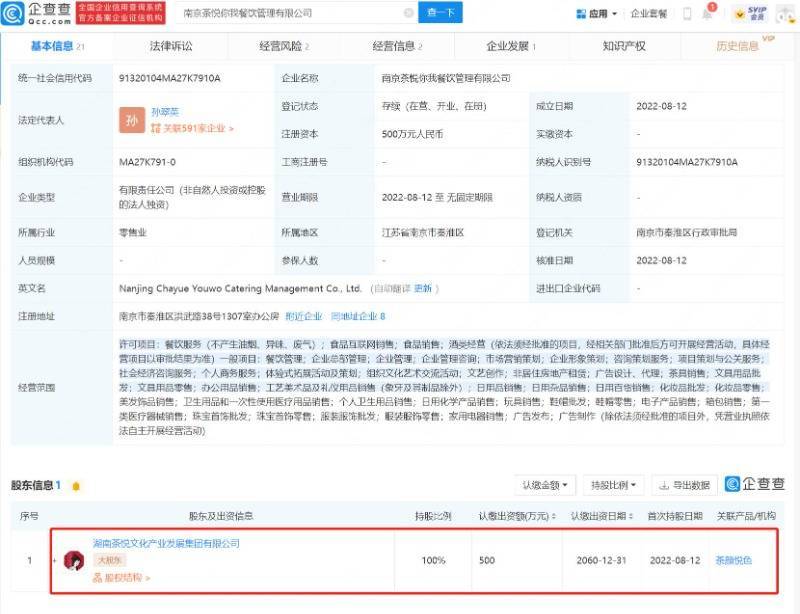Click 更新 next to English name
The height and width of the screenshot is (614, 800).
[x=423, y=288]
